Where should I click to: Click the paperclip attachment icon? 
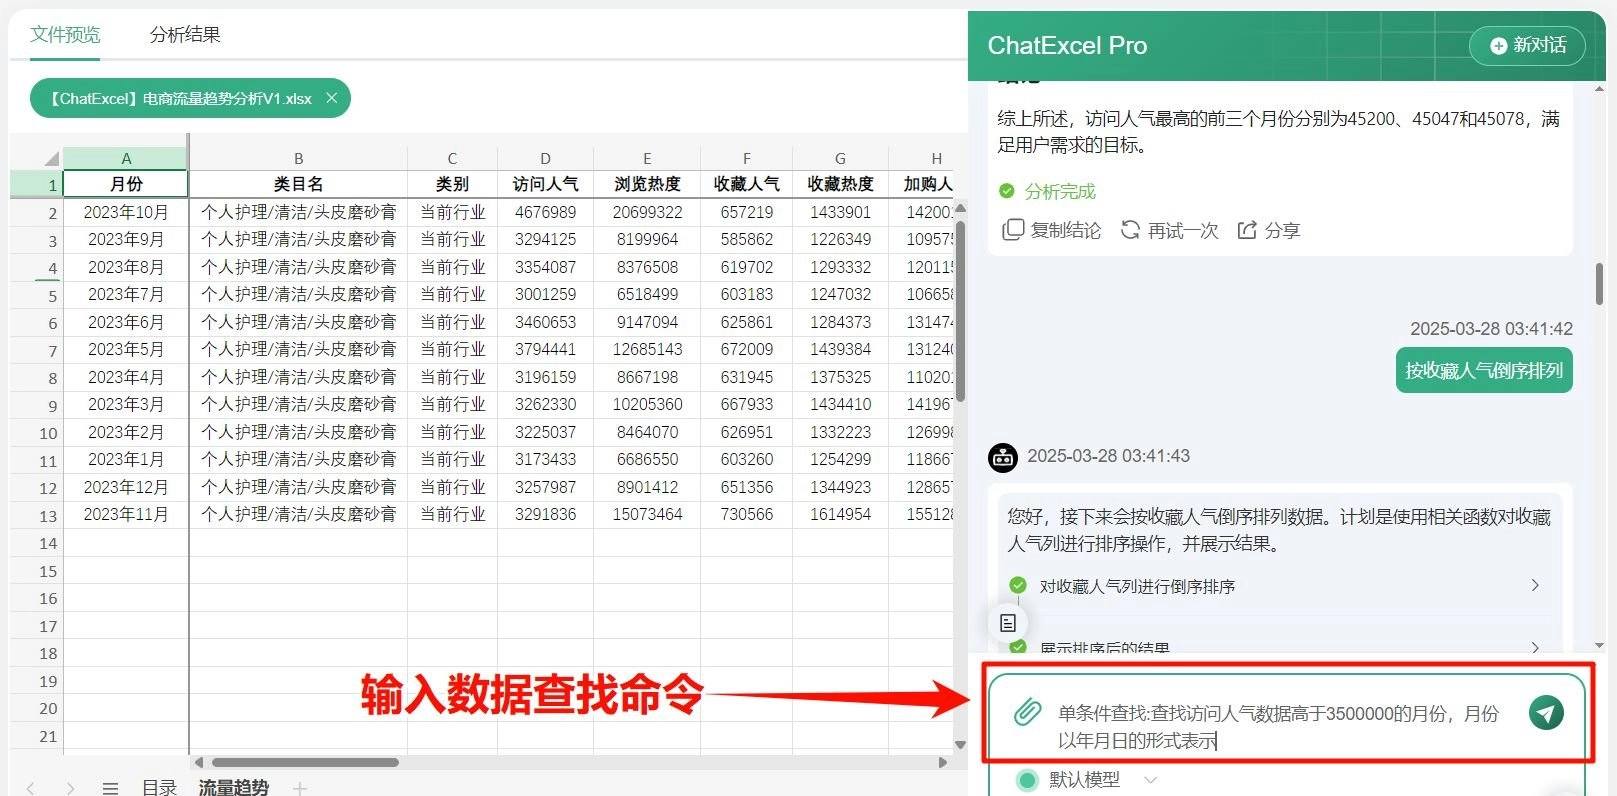(x=1027, y=713)
